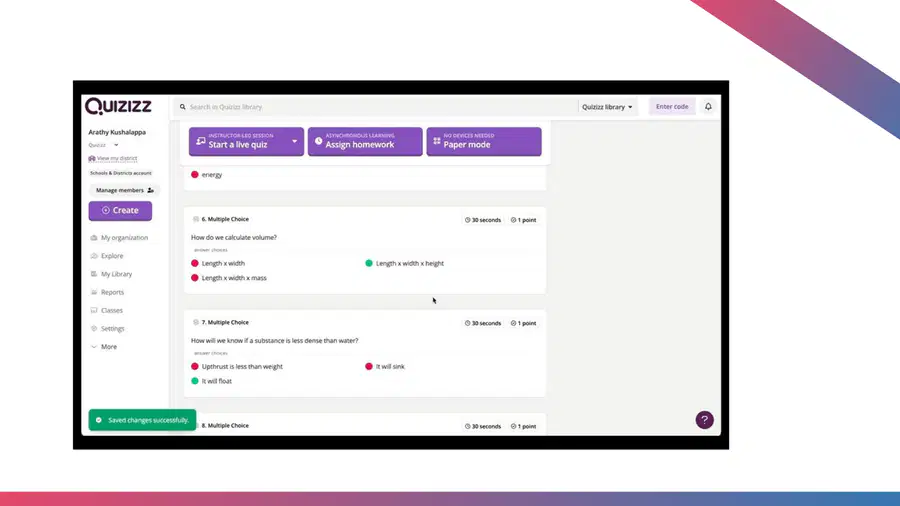Screen dimensions: 900x506
Task: Open the account dropdown under Arathy Kushalappa
Action: pos(104,145)
